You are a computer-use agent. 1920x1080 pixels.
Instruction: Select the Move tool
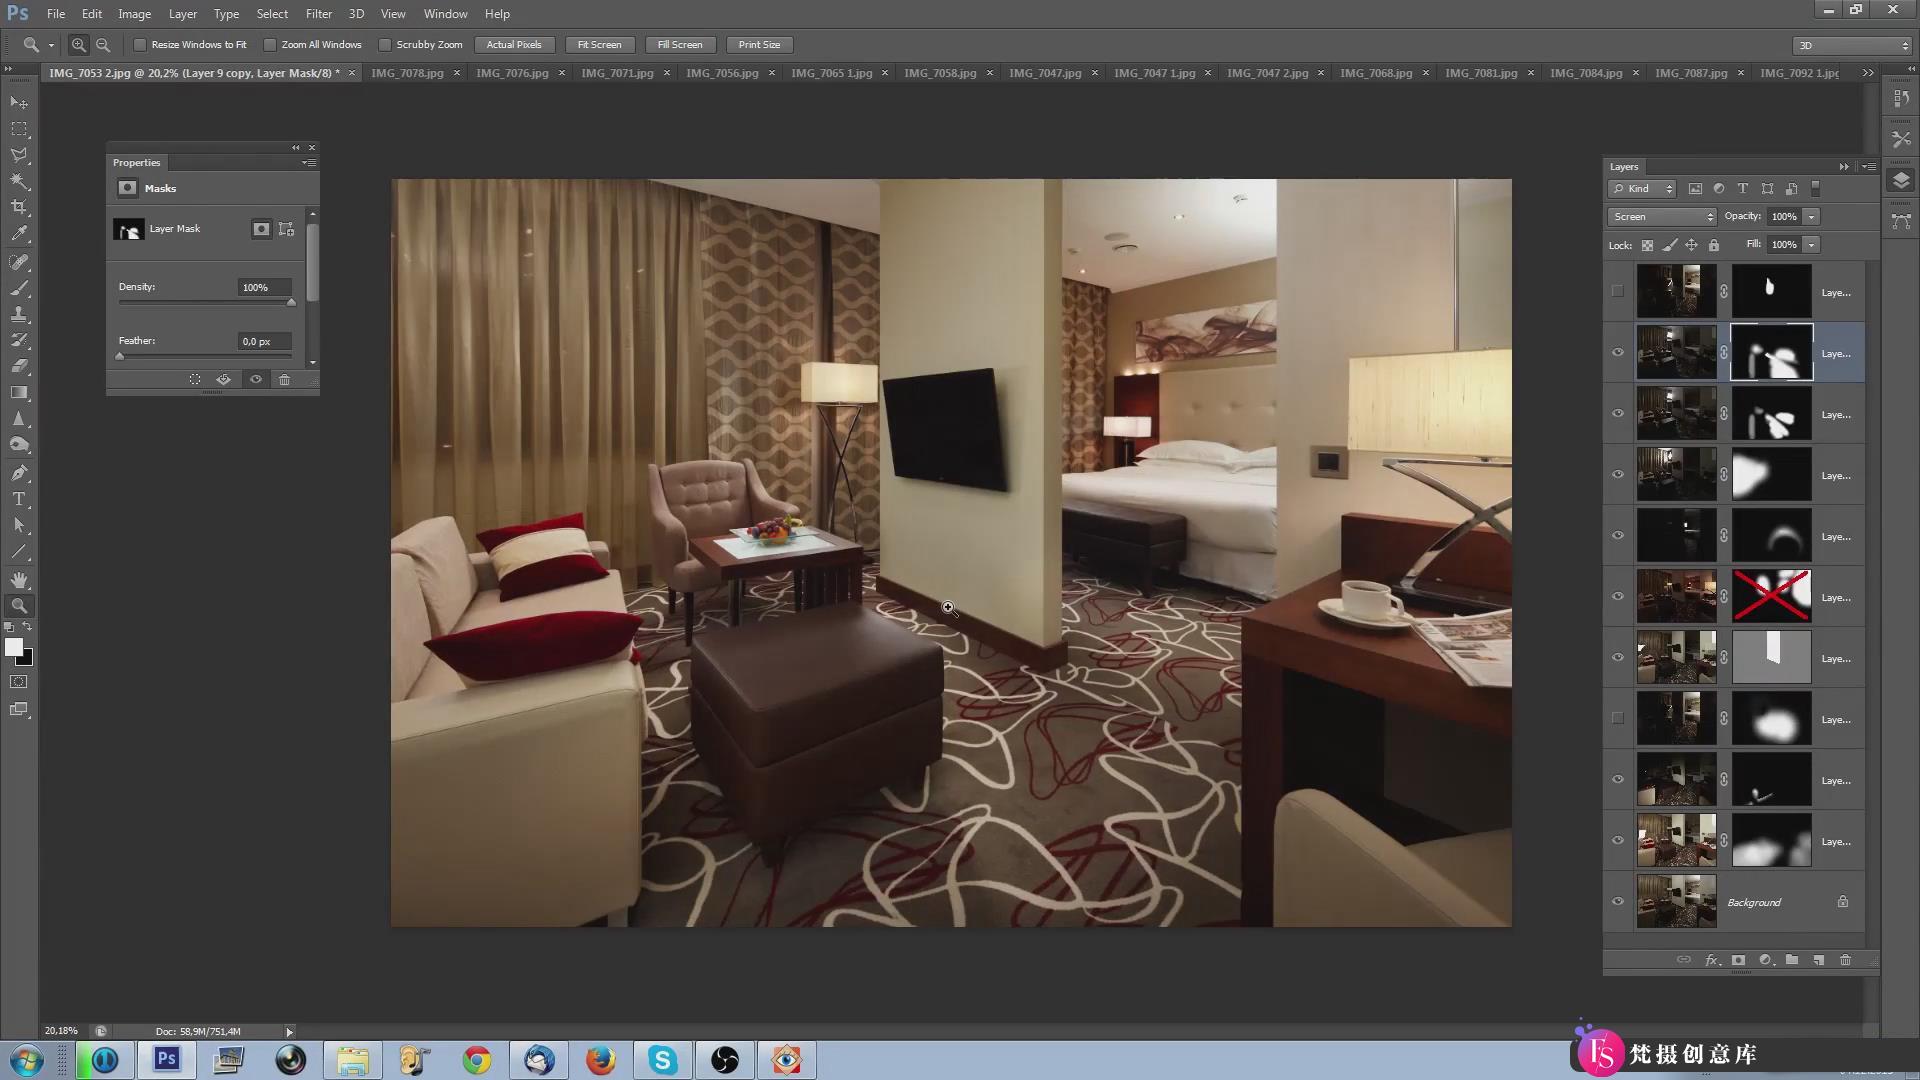(x=20, y=102)
